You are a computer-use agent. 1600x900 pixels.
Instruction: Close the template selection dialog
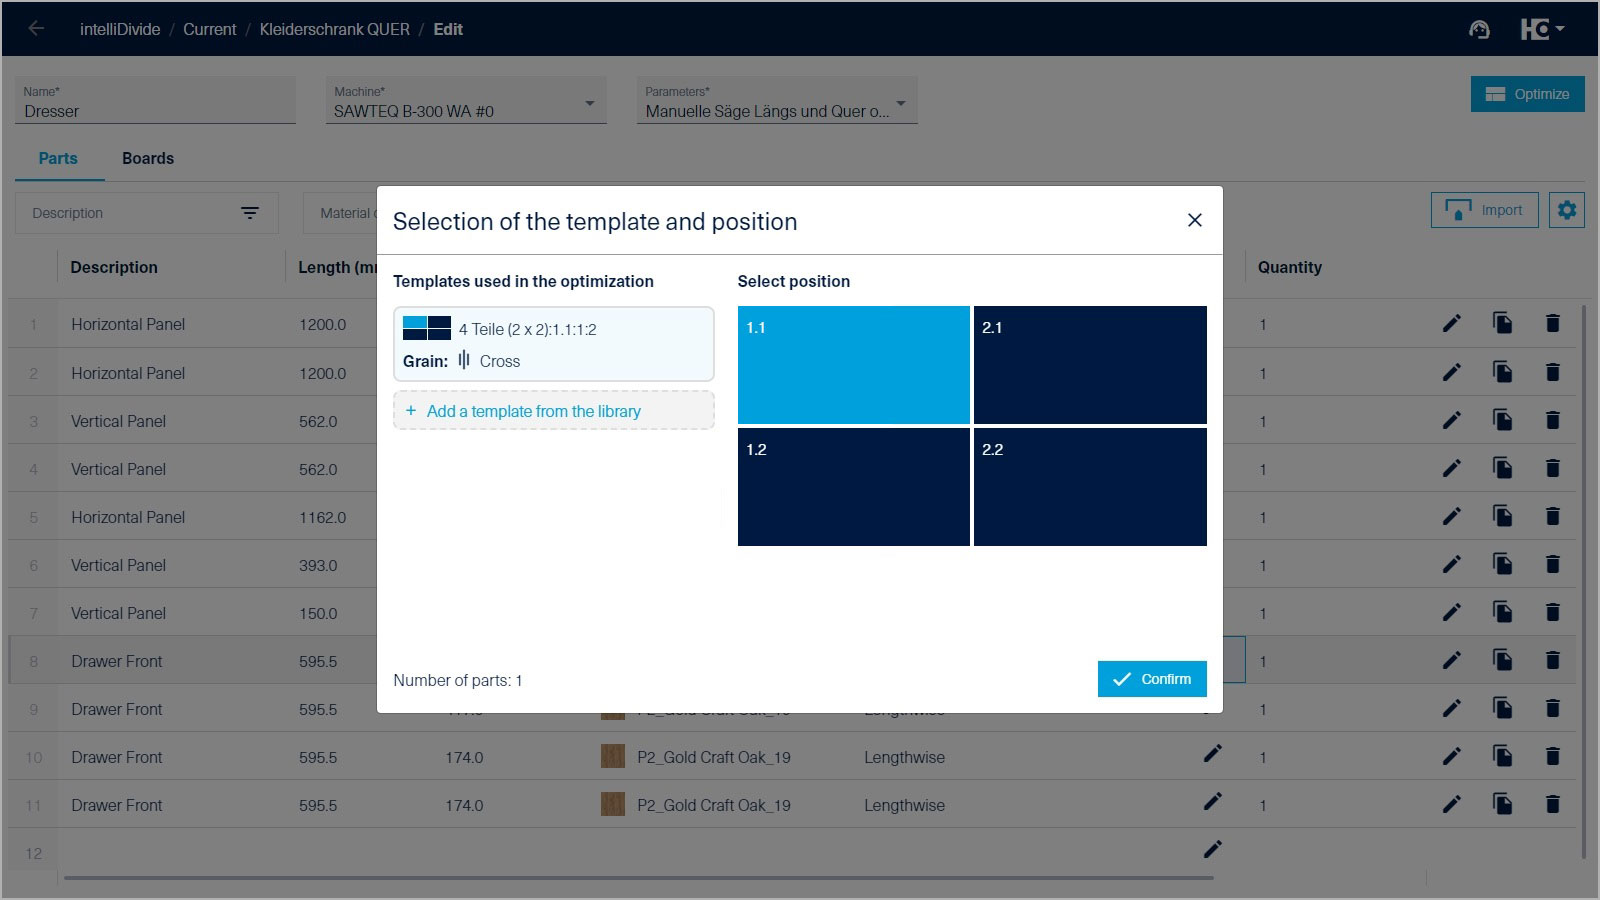point(1194,220)
